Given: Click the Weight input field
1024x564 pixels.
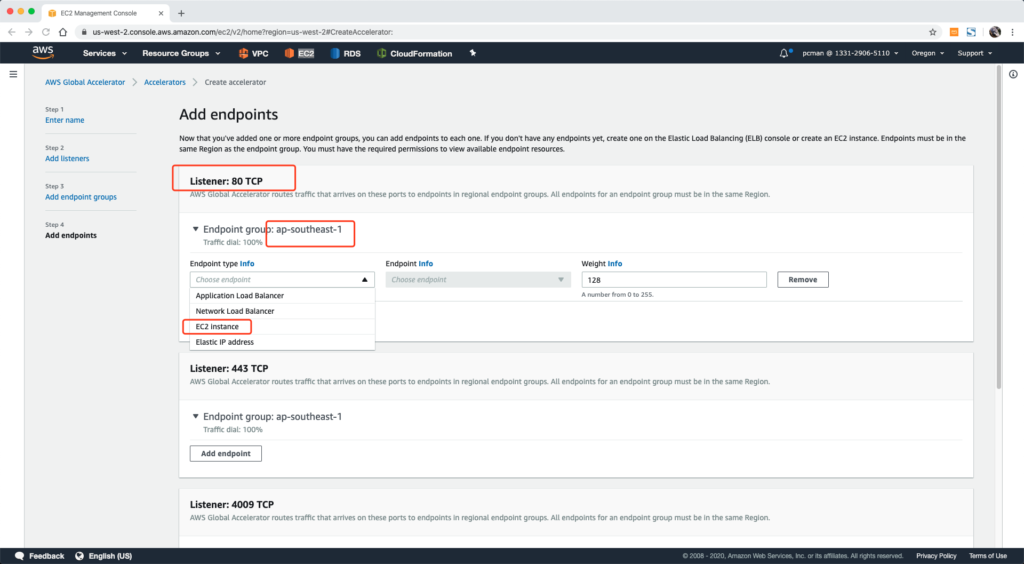Looking at the screenshot, I should click(x=673, y=280).
